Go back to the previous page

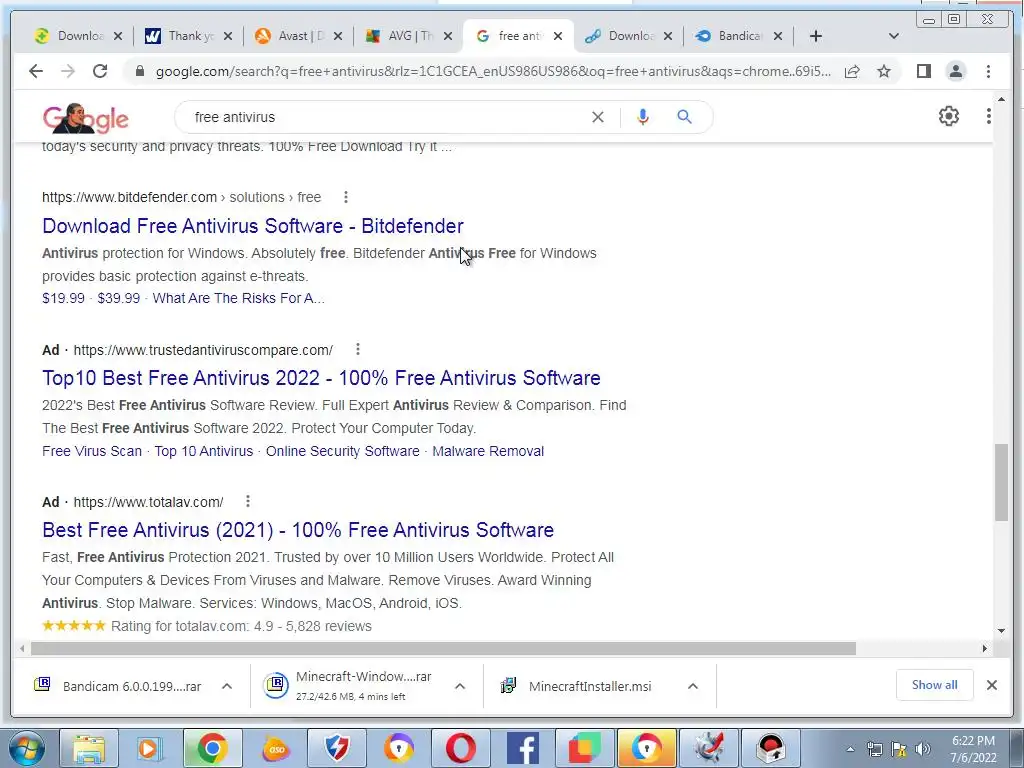tap(36, 71)
